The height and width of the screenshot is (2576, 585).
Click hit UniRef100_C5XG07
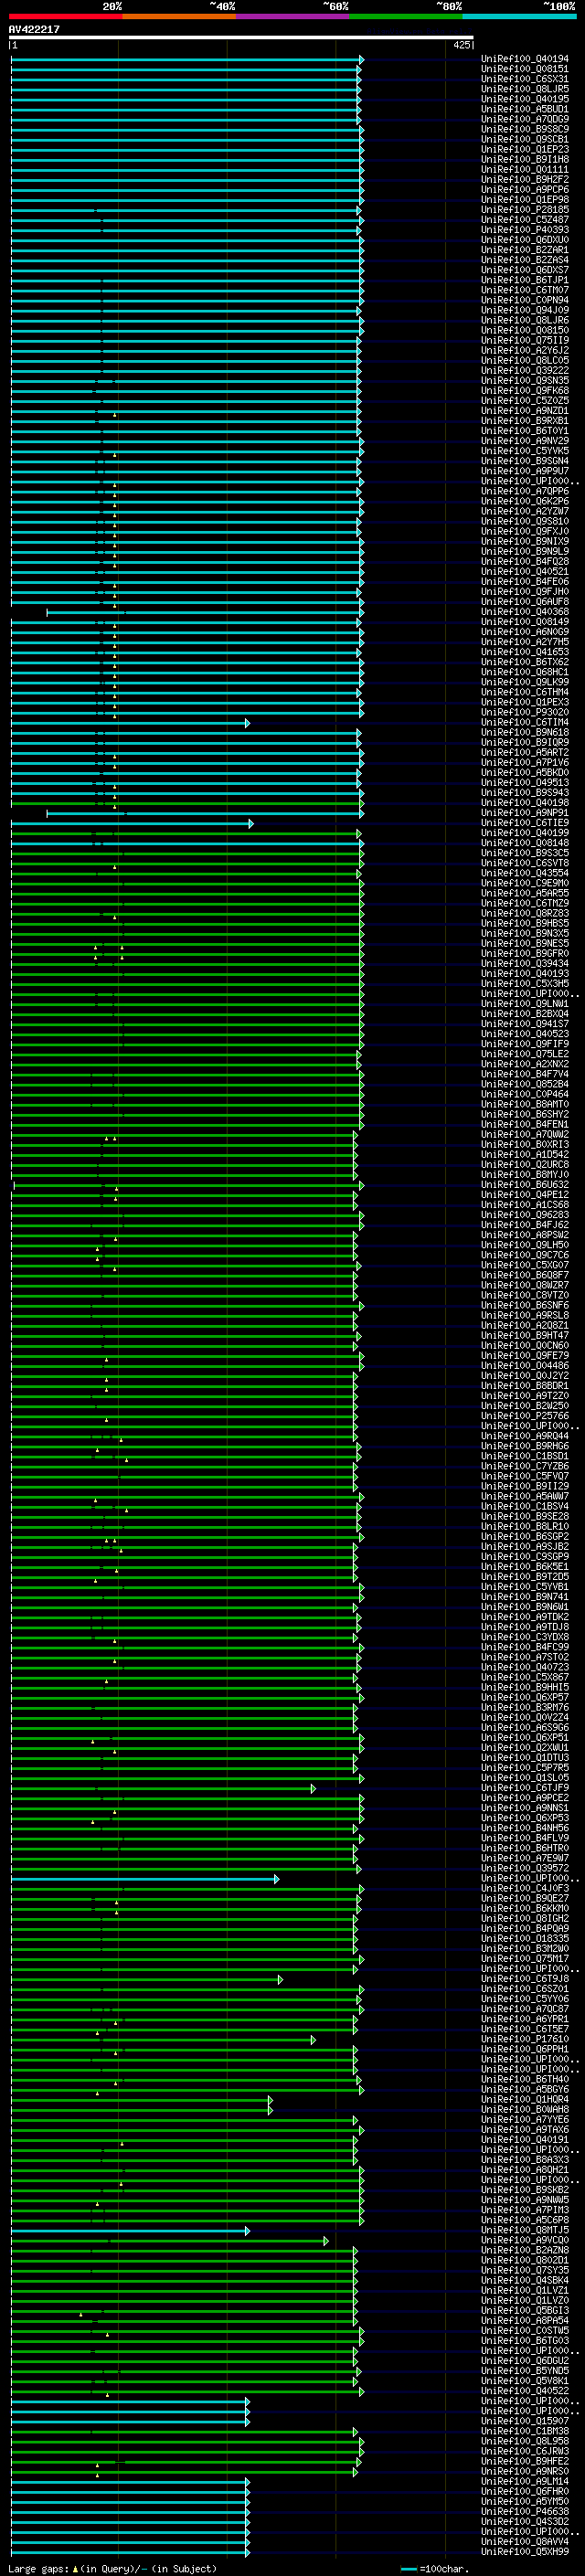click(525, 1266)
